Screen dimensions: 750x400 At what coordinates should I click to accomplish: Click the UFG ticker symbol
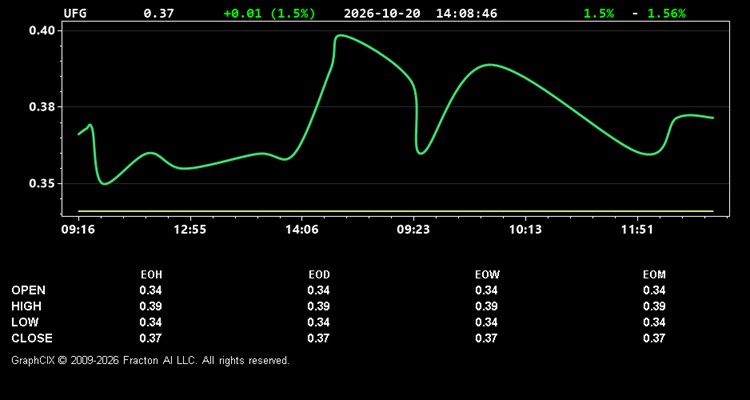point(75,13)
